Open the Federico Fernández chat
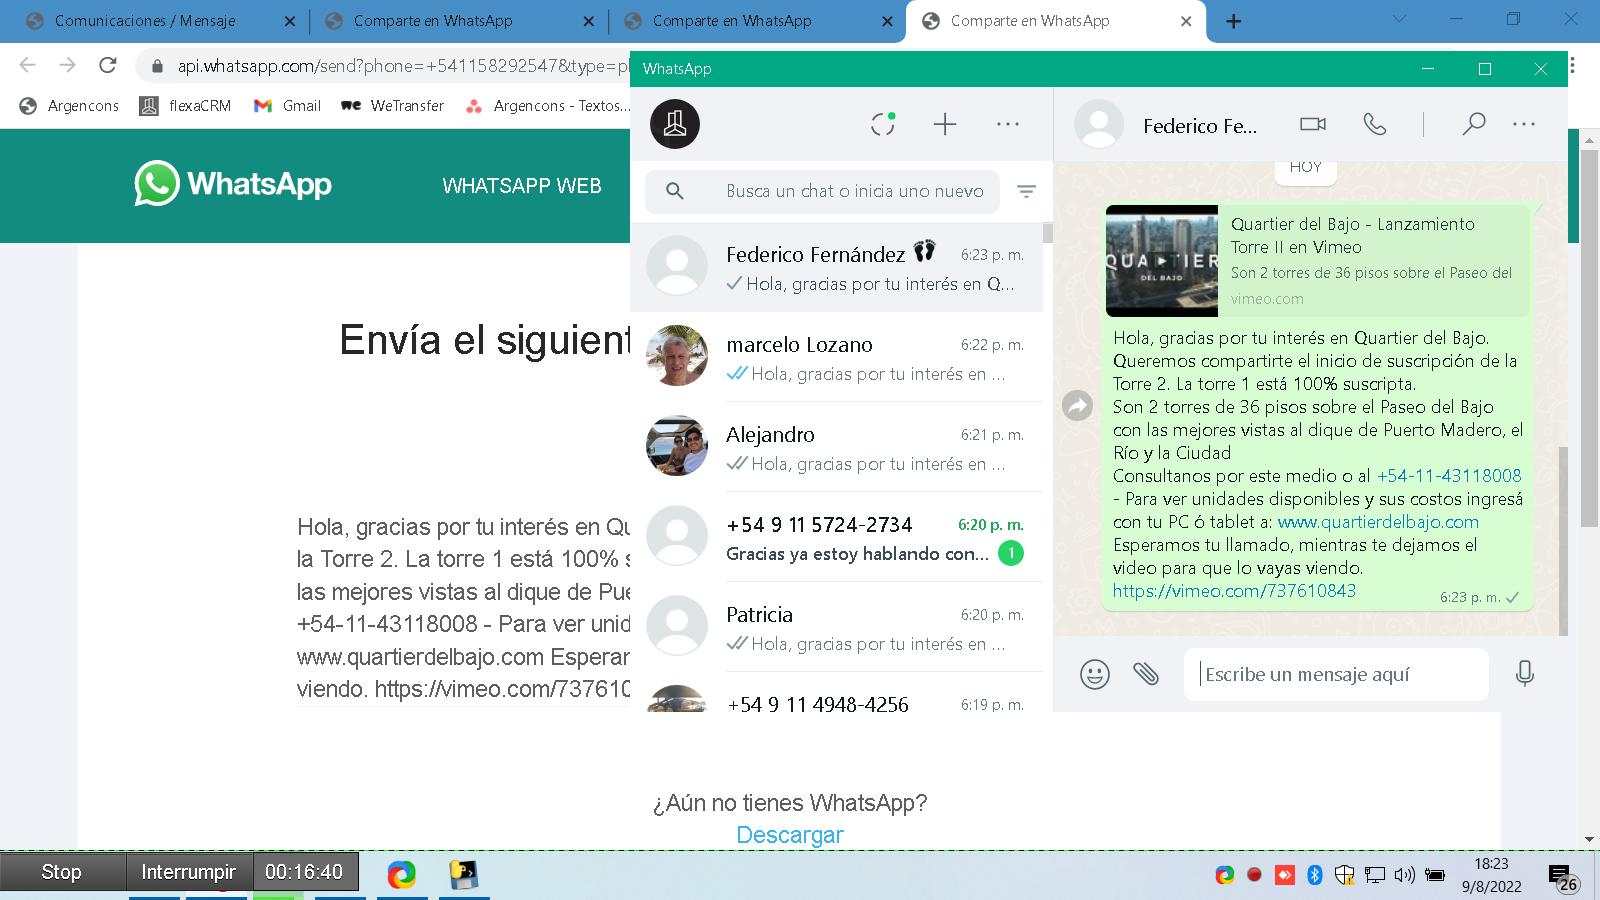Viewport: 1600px width, 900px height. tap(836, 267)
